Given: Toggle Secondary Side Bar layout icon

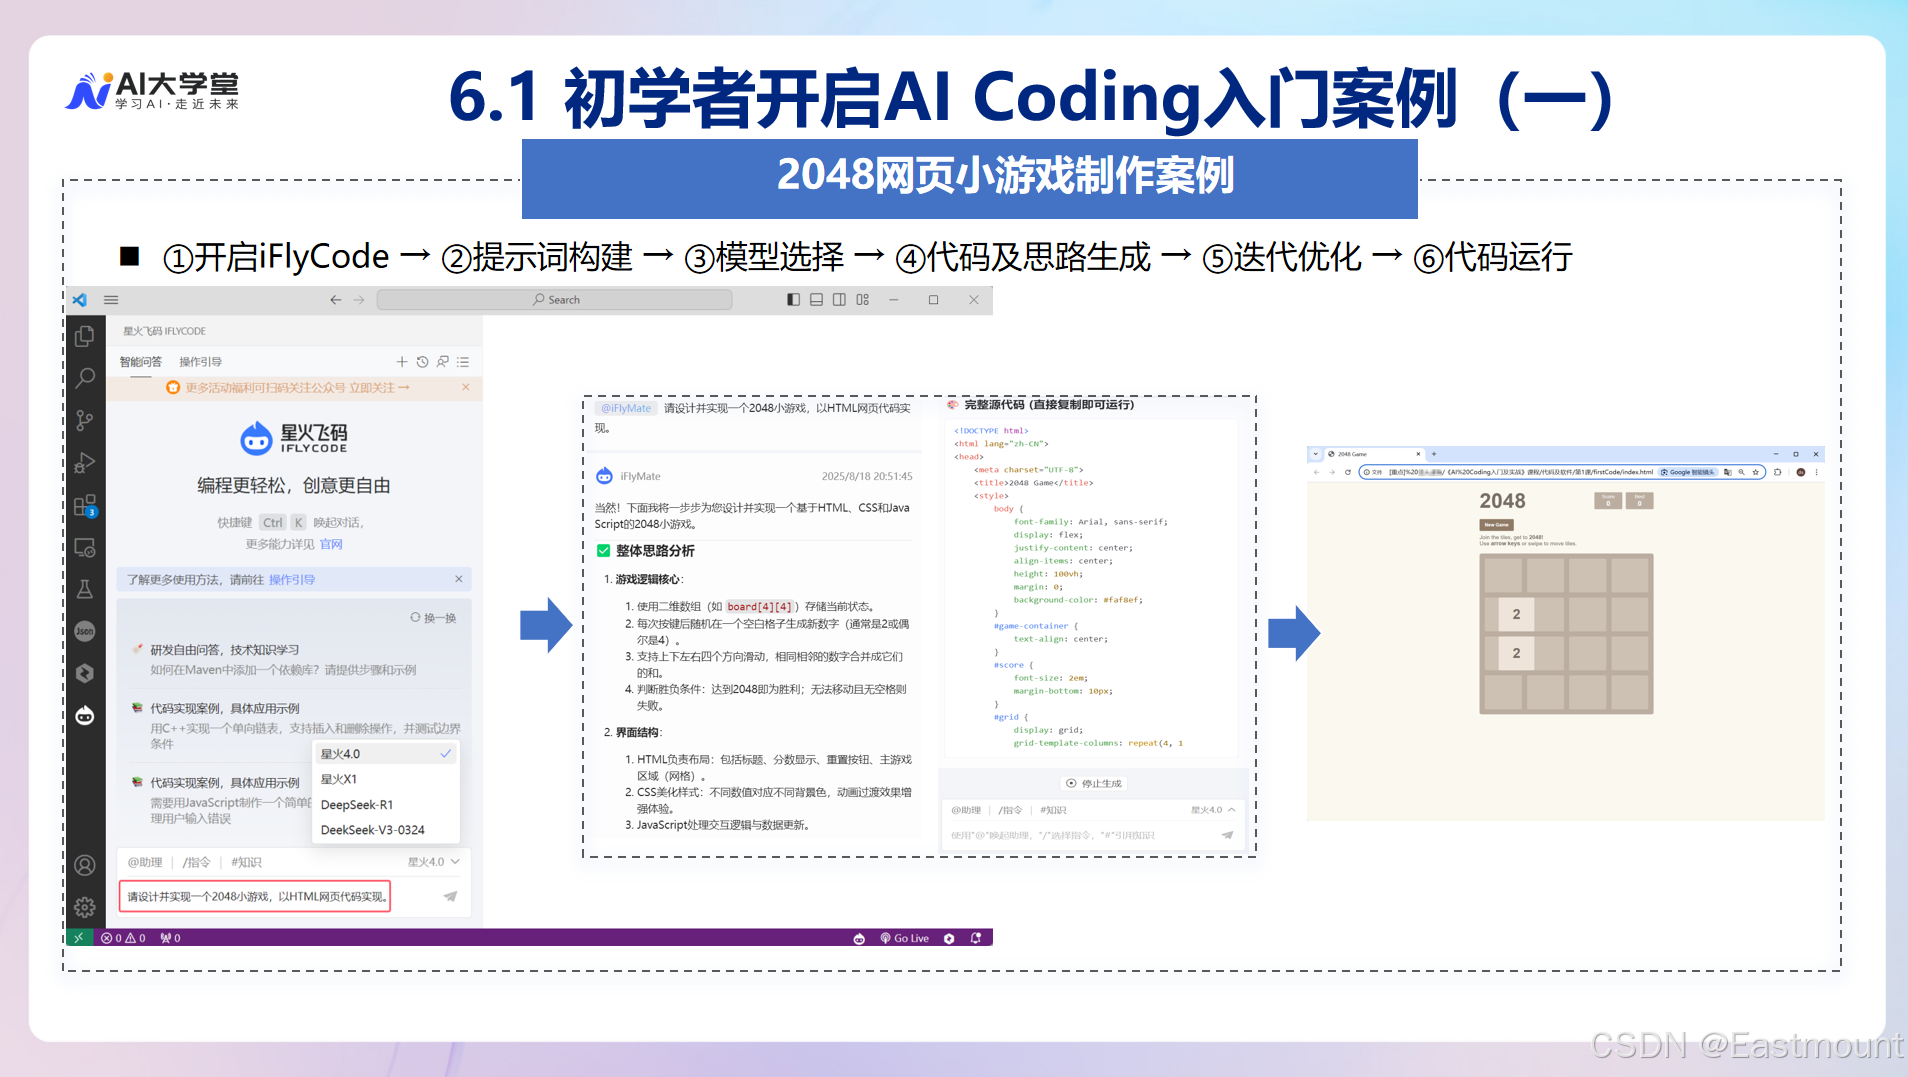Looking at the screenshot, I should click(839, 300).
